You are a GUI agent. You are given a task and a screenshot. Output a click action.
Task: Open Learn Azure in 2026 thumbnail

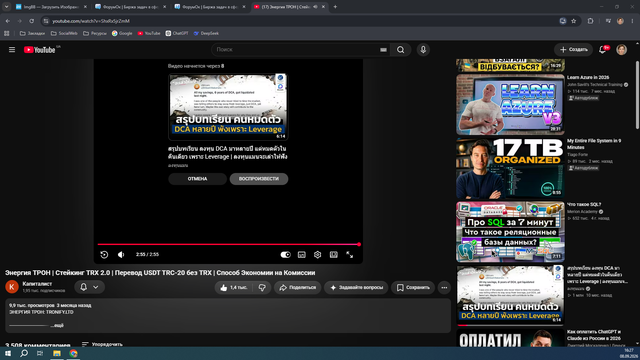click(x=510, y=104)
